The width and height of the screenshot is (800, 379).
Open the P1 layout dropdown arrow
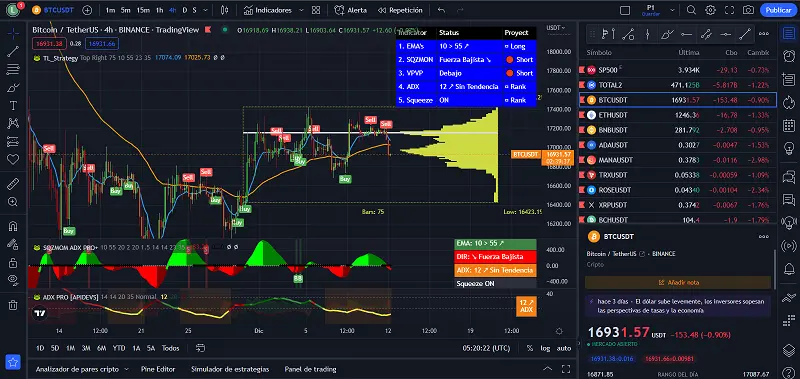(x=672, y=10)
